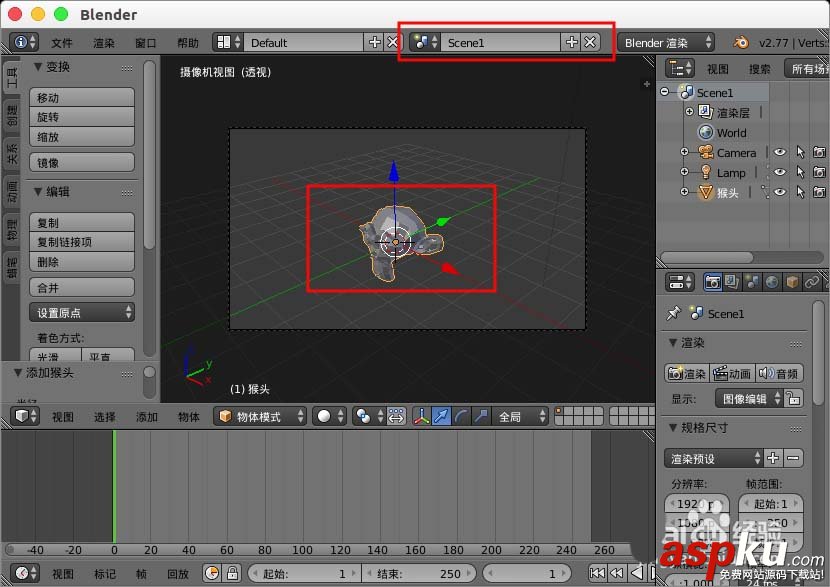The image size is (830, 587).
Task: Click the Move (移动) button
Action: 82,97
